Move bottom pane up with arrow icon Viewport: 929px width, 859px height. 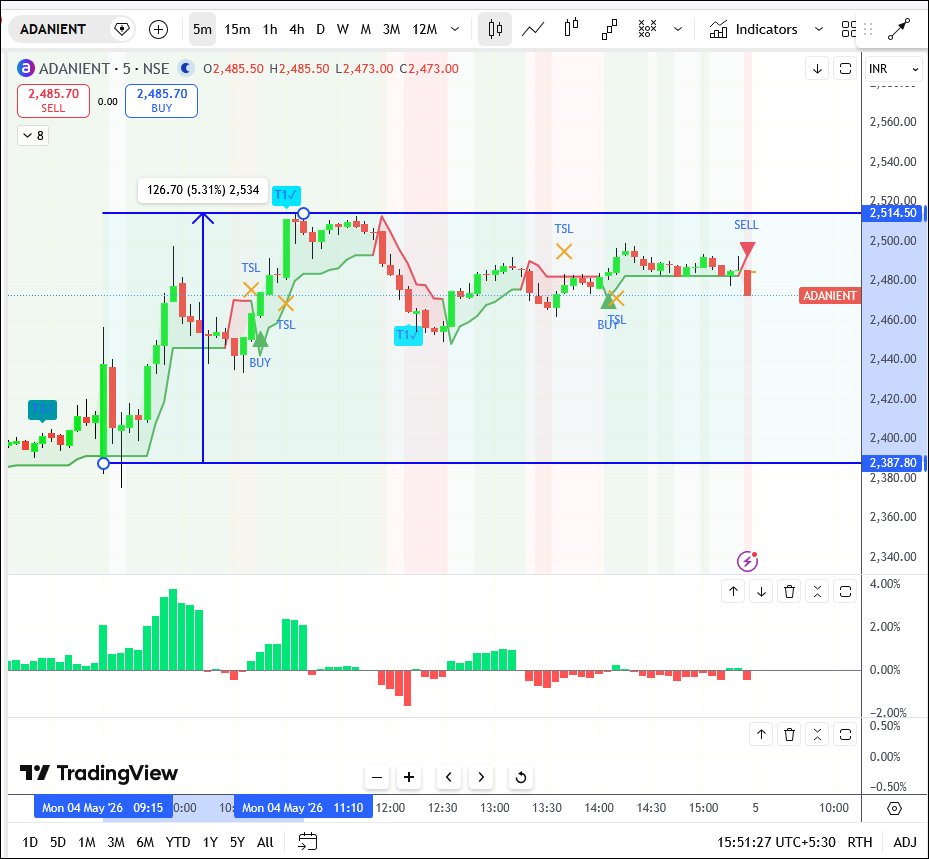pyautogui.click(x=761, y=735)
